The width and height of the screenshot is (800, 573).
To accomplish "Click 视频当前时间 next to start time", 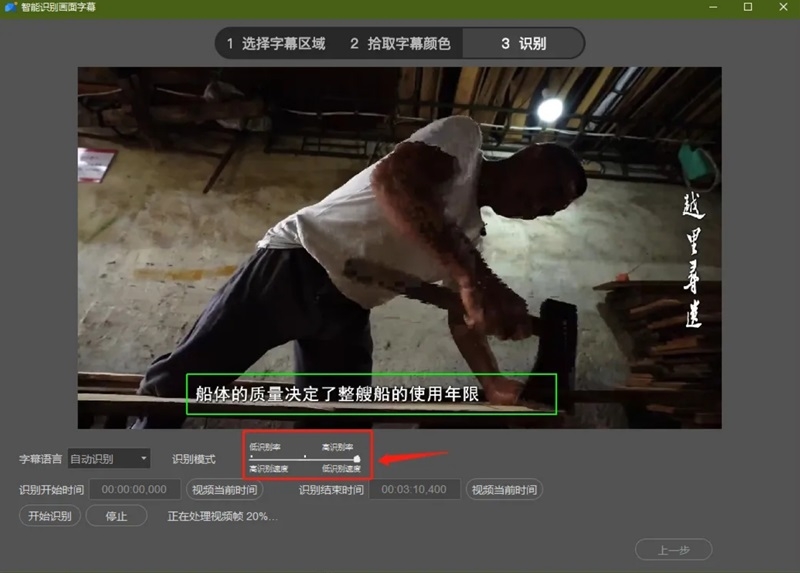I will click(x=224, y=490).
